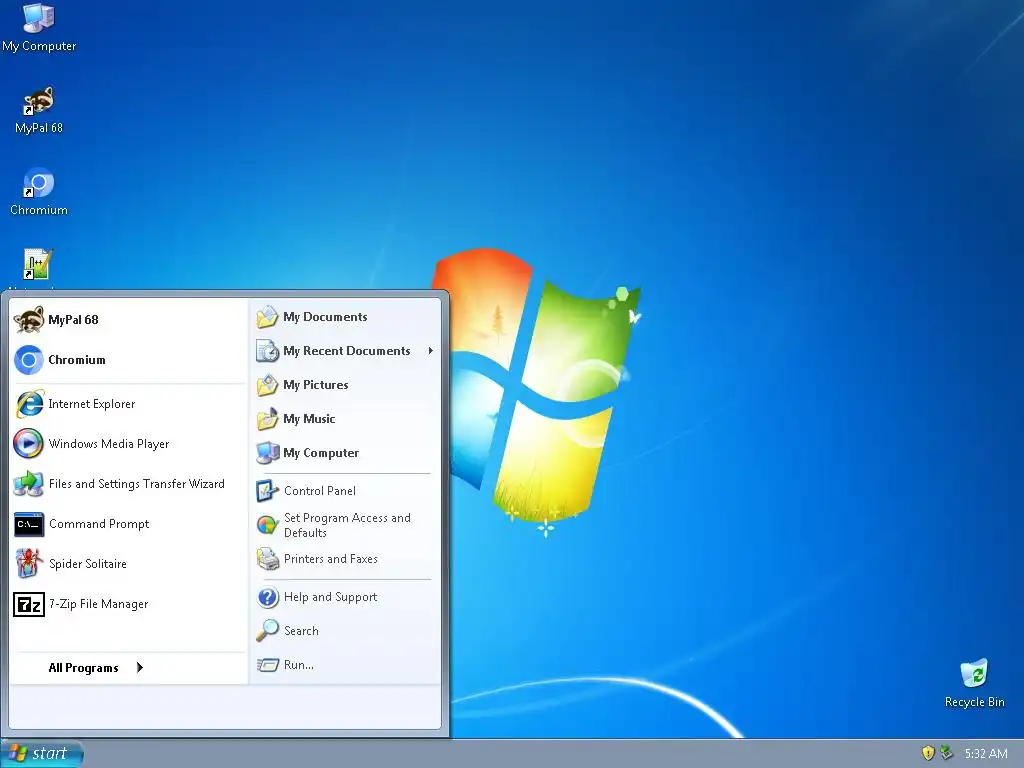Image resolution: width=1024 pixels, height=768 pixels.
Task: Click the start button on taskbar
Action: pyautogui.click(x=42, y=754)
